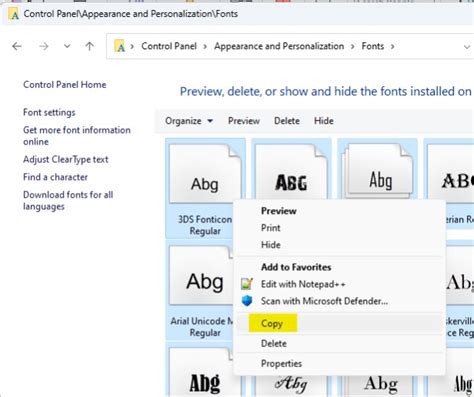The height and width of the screenshot is (397, 474).
Task: Open Download fonts for all languages
Action: (68, 200)
